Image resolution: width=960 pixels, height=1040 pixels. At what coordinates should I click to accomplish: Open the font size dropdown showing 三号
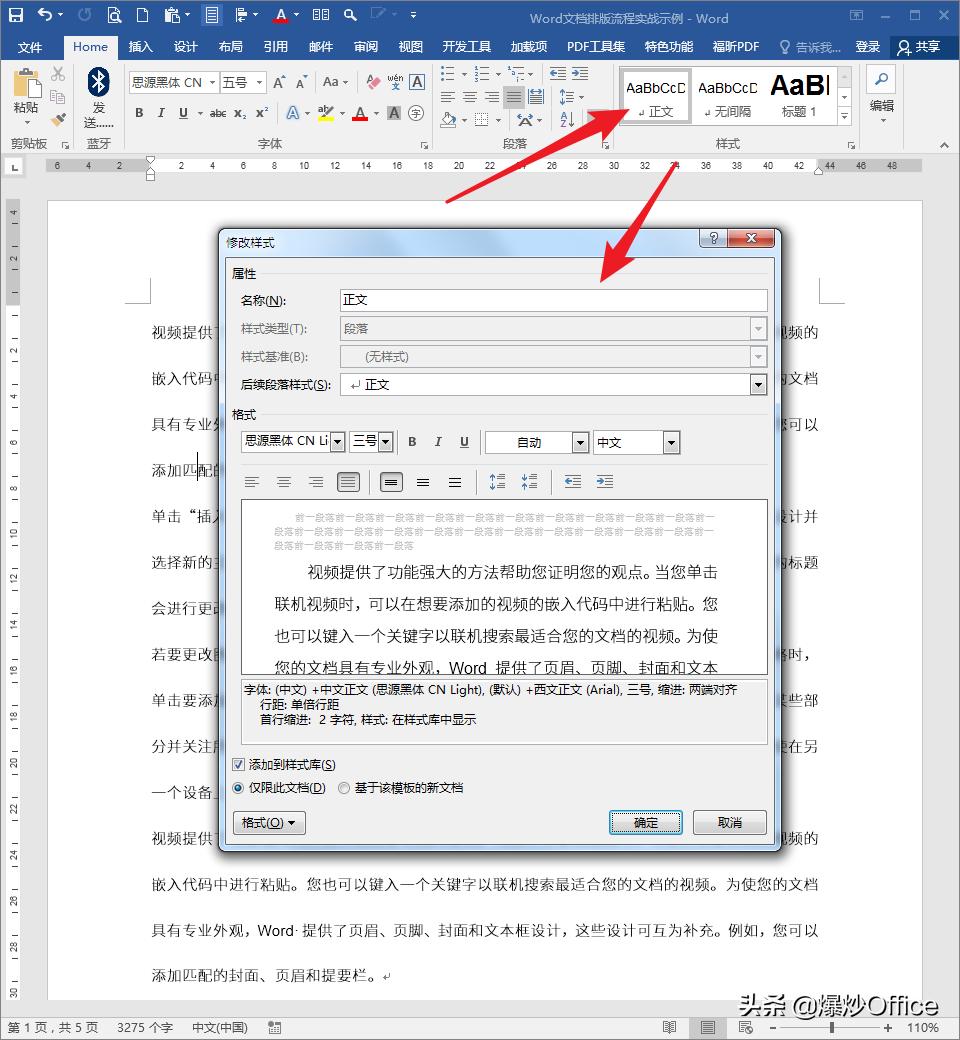tap(383, 441)
